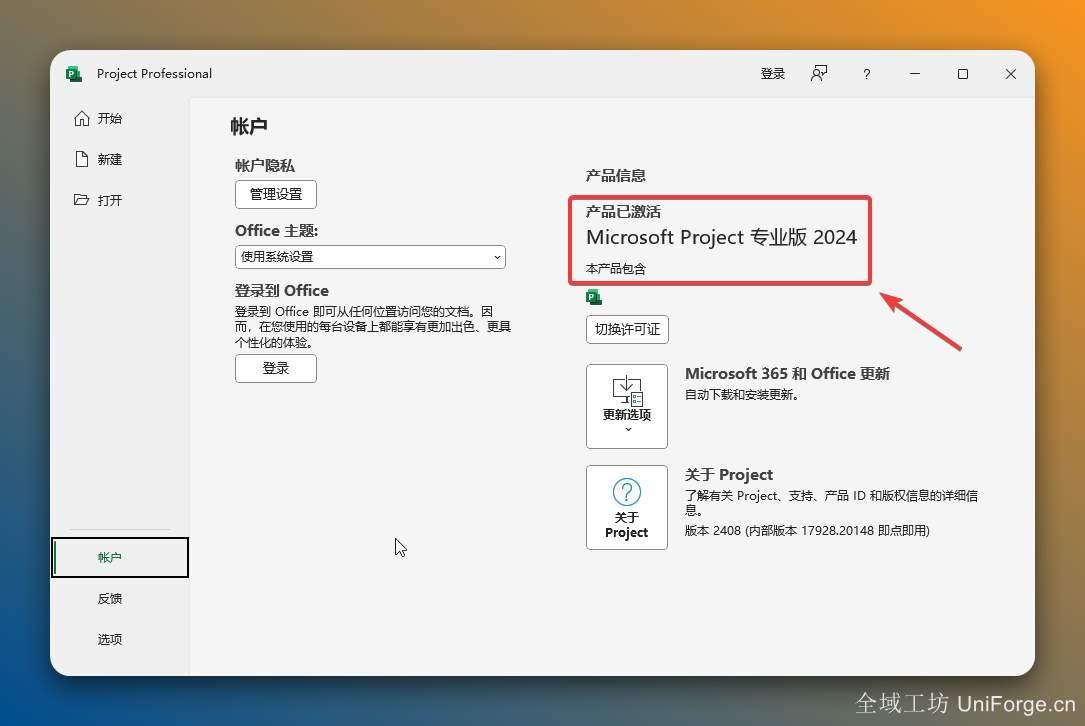This screenshot has height=726, width=1085.
Task: Click the 帐户隐私 heading
Action: [x=264, y=165]
